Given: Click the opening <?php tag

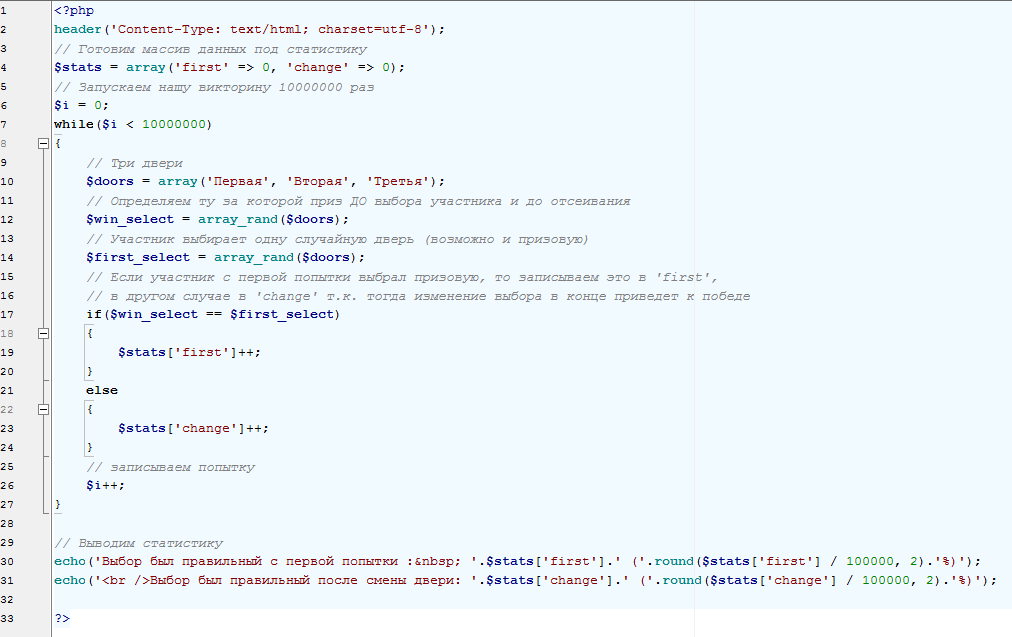Looking at the screenshot, I should tap(74, 11).
